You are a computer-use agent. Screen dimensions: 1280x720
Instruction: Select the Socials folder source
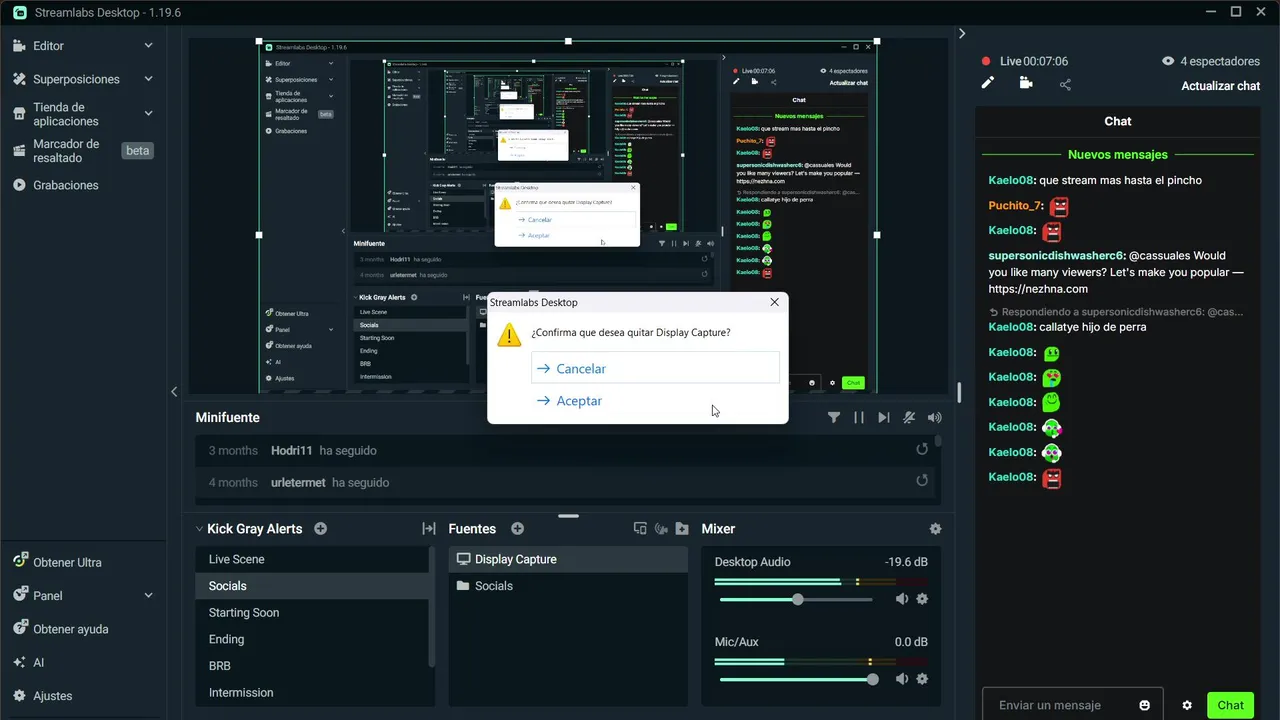coord(568,586)
